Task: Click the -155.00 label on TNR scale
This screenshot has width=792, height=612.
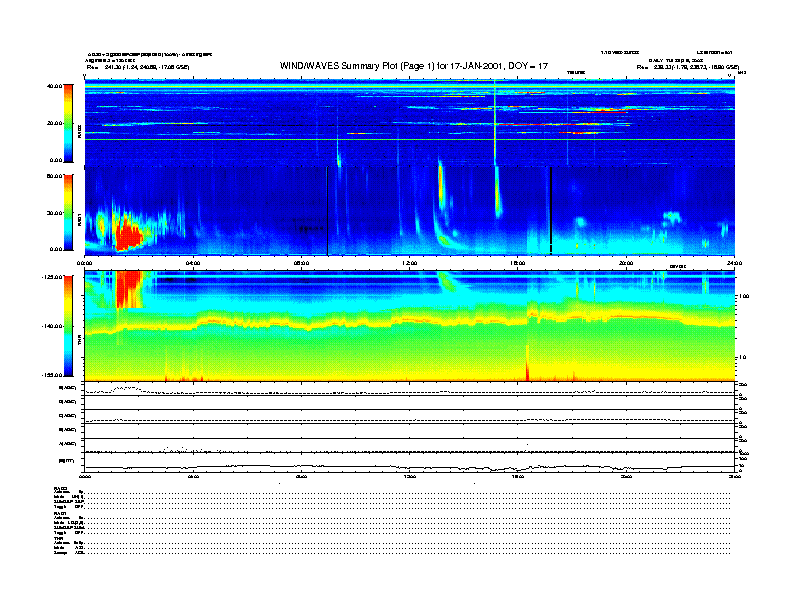Action: tap(53, 375)
